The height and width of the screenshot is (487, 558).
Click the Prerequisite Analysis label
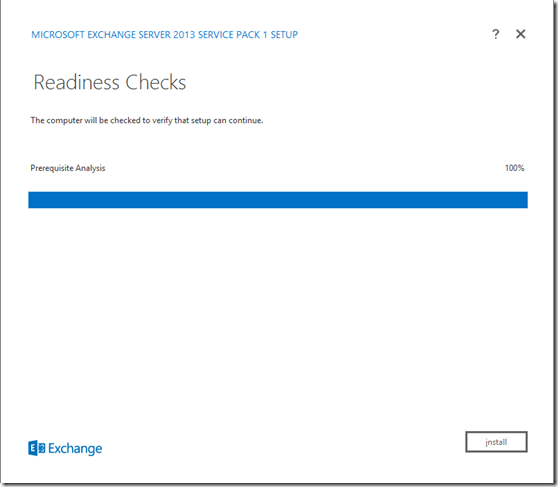(x=68, y=168)
